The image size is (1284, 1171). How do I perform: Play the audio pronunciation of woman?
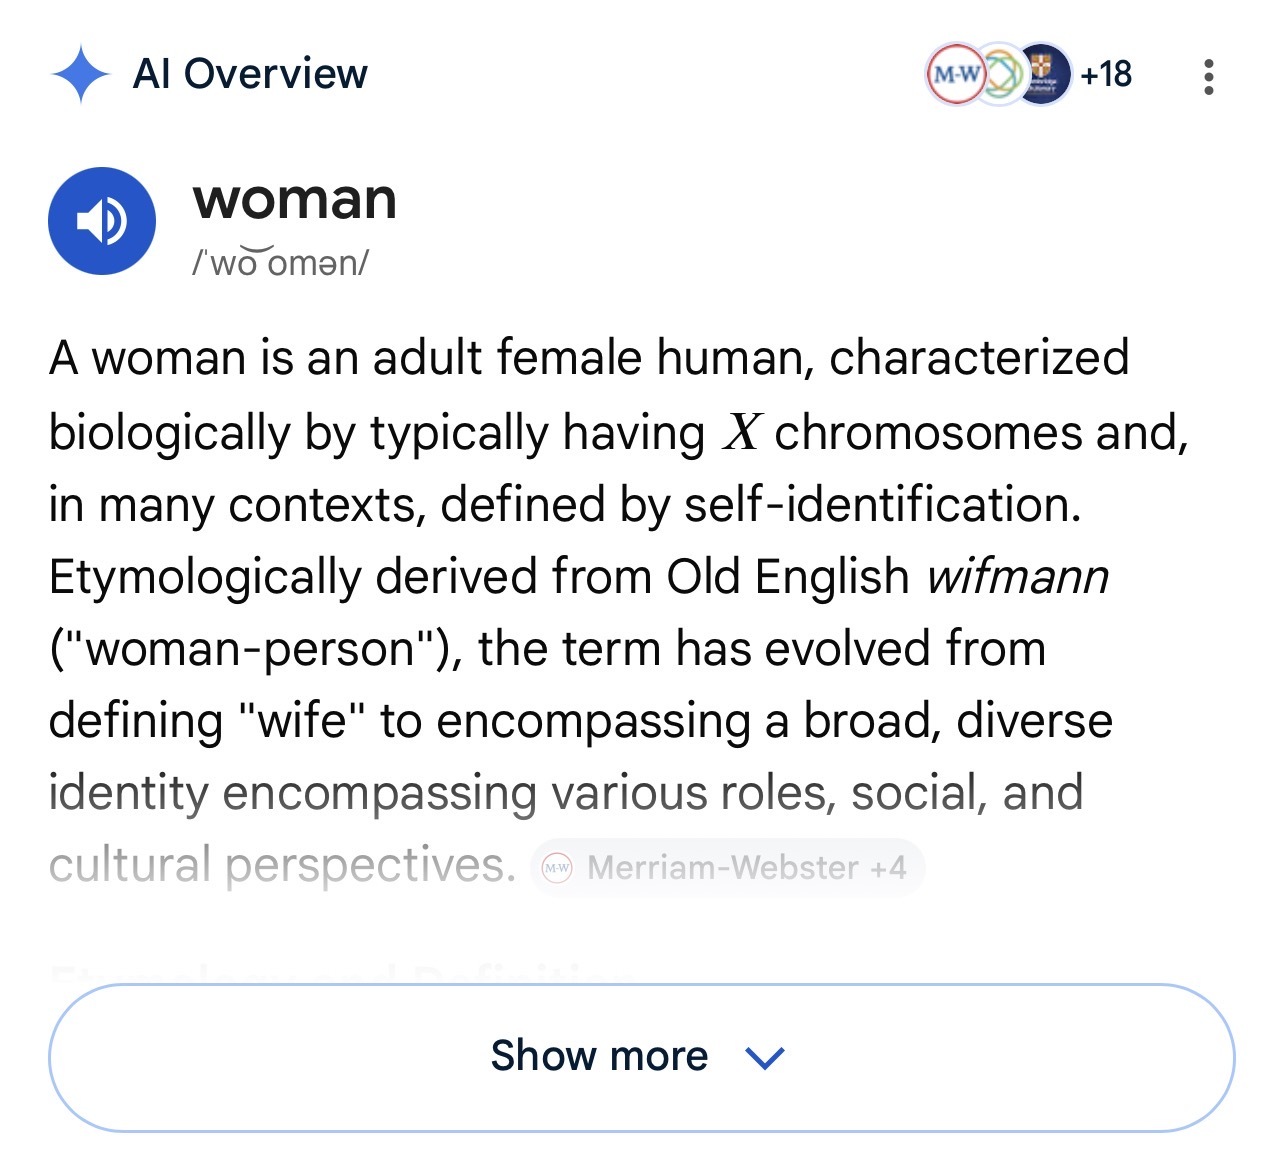[102, 221]
